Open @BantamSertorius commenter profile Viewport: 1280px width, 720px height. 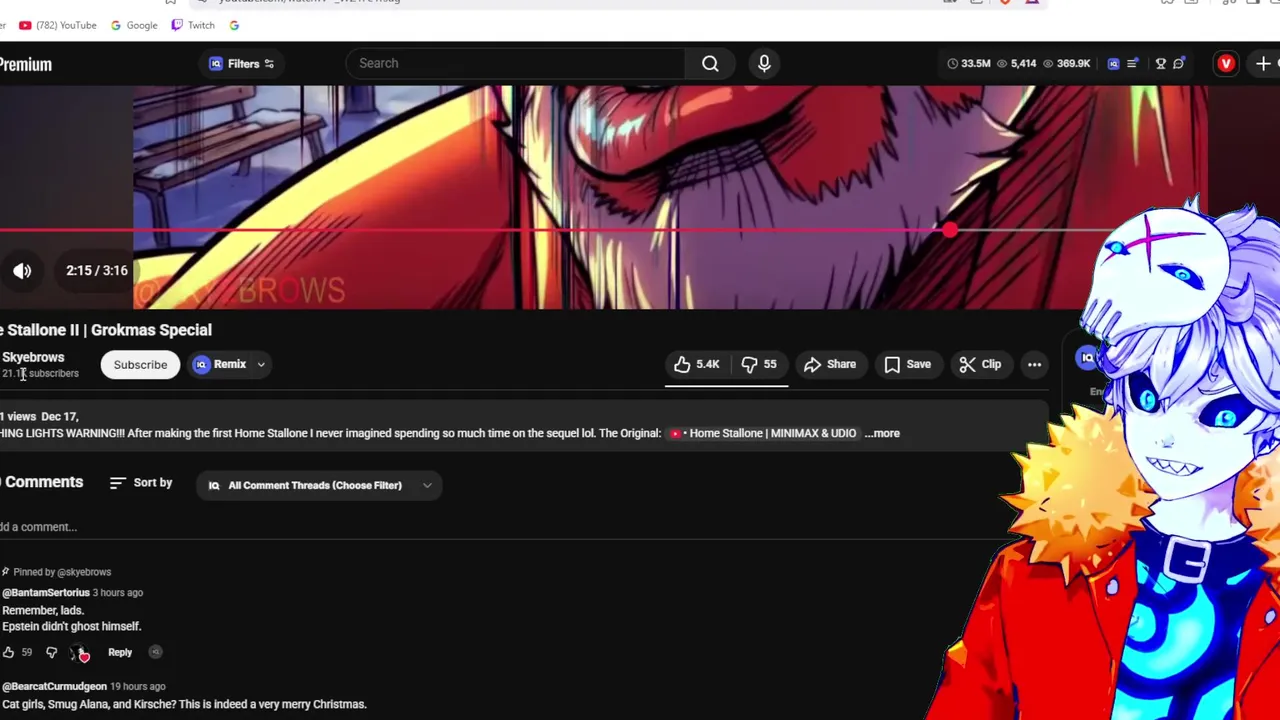[46, 593]
